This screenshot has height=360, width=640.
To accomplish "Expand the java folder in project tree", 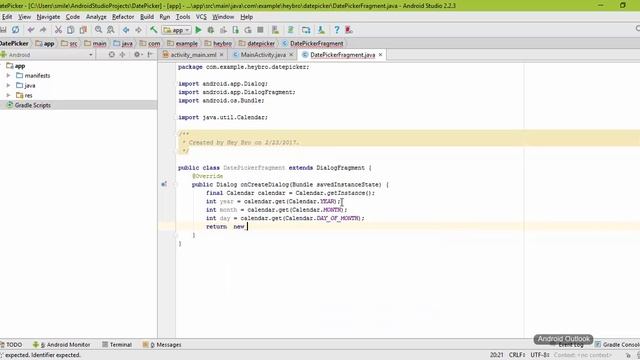I will click(8, 85).
